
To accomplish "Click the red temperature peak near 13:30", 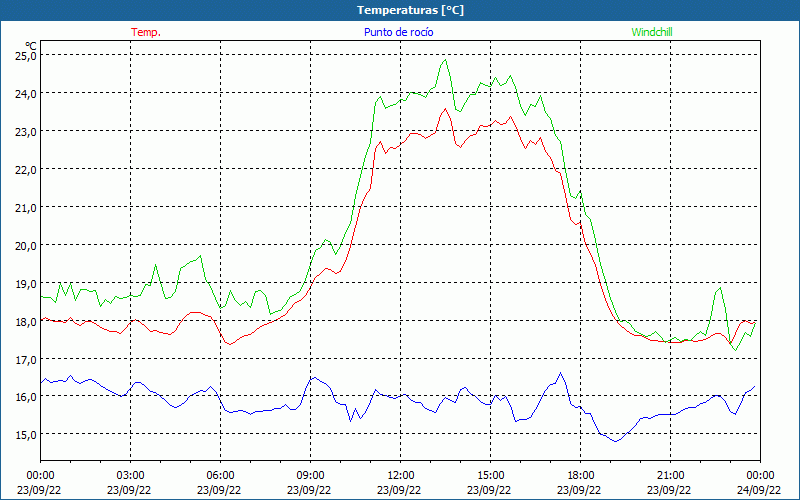I will [x=445, y=108].
